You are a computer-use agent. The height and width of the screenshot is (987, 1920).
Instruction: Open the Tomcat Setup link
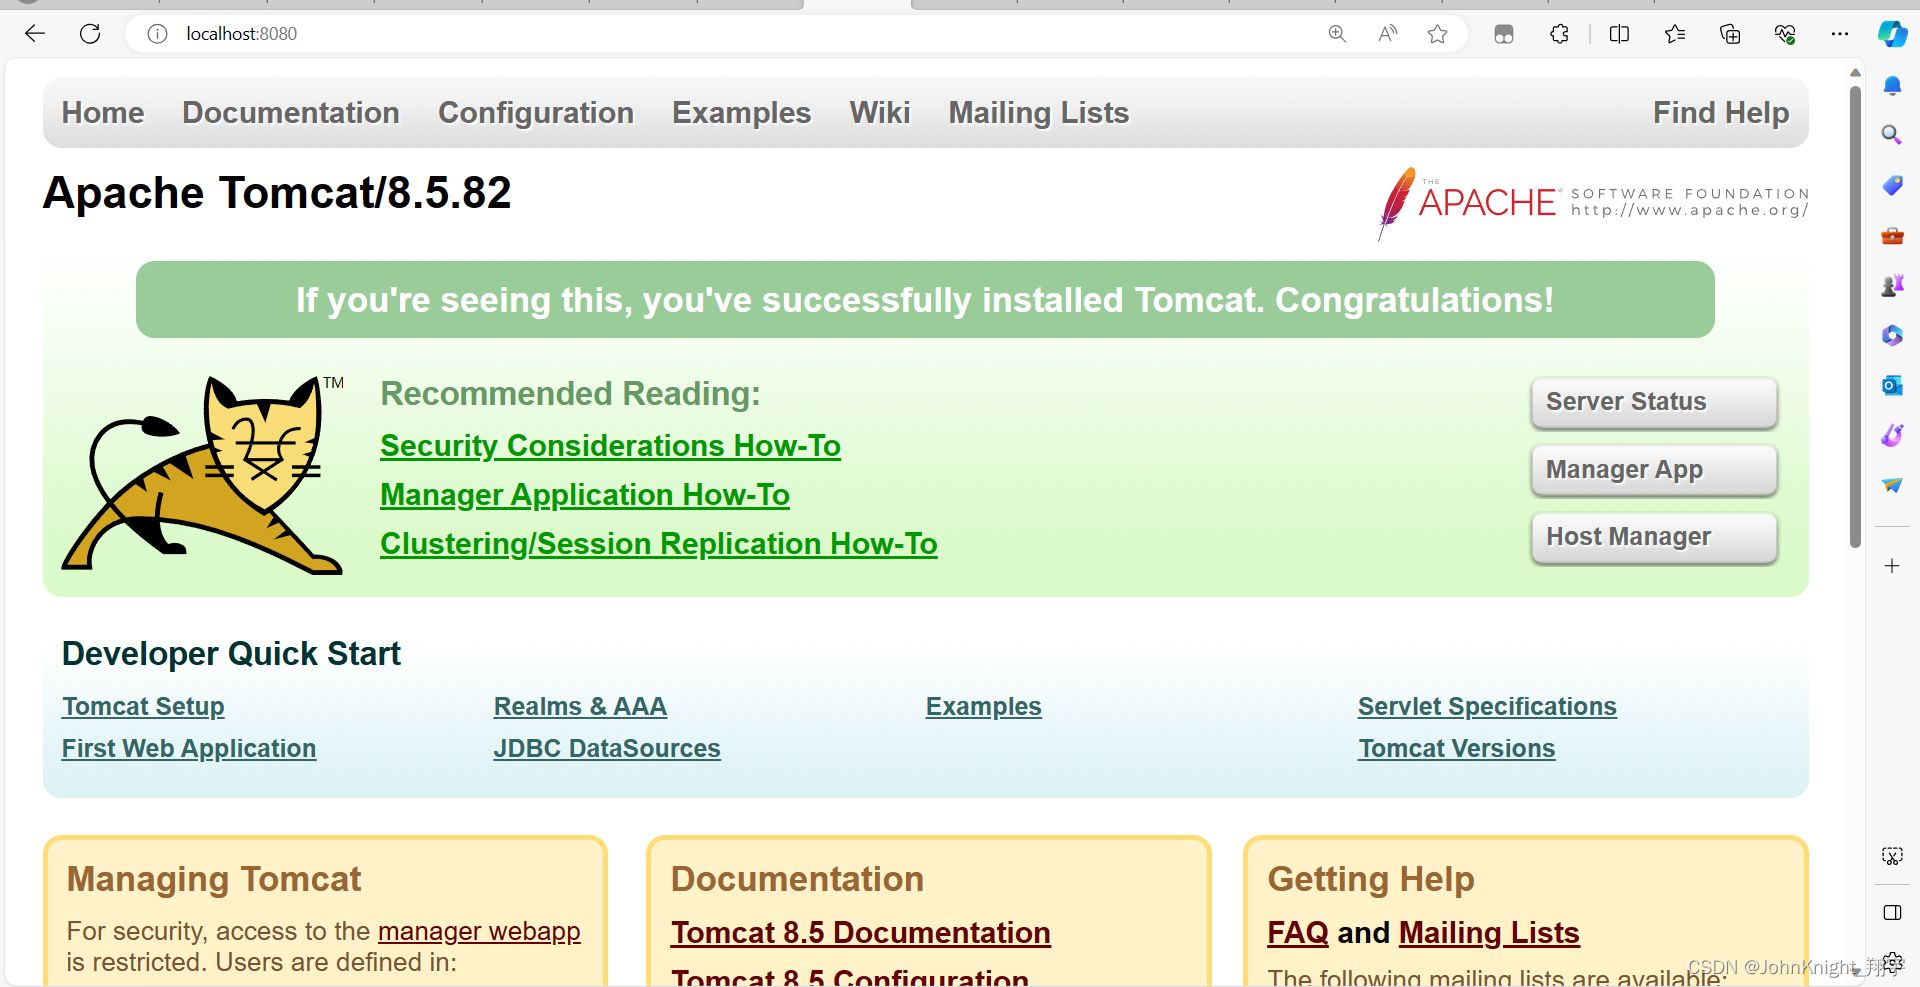[x=143, y=707]
